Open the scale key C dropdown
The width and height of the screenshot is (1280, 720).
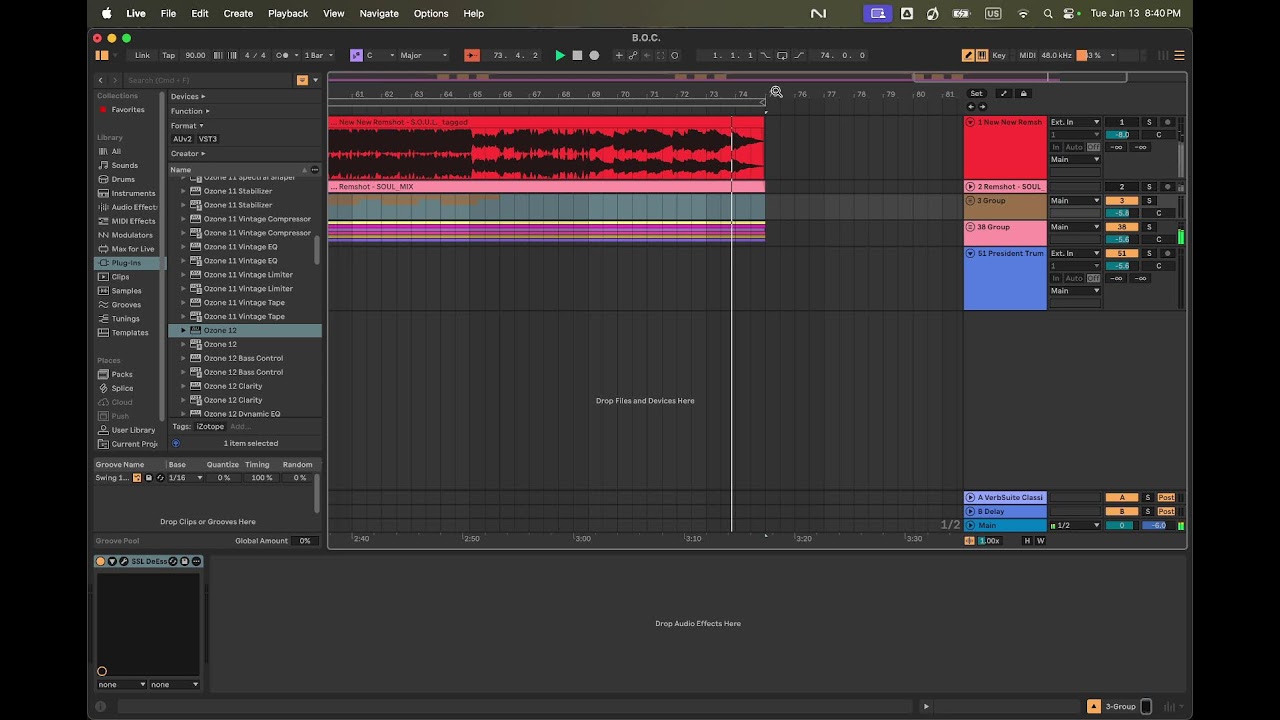click(x=381, y=55)
